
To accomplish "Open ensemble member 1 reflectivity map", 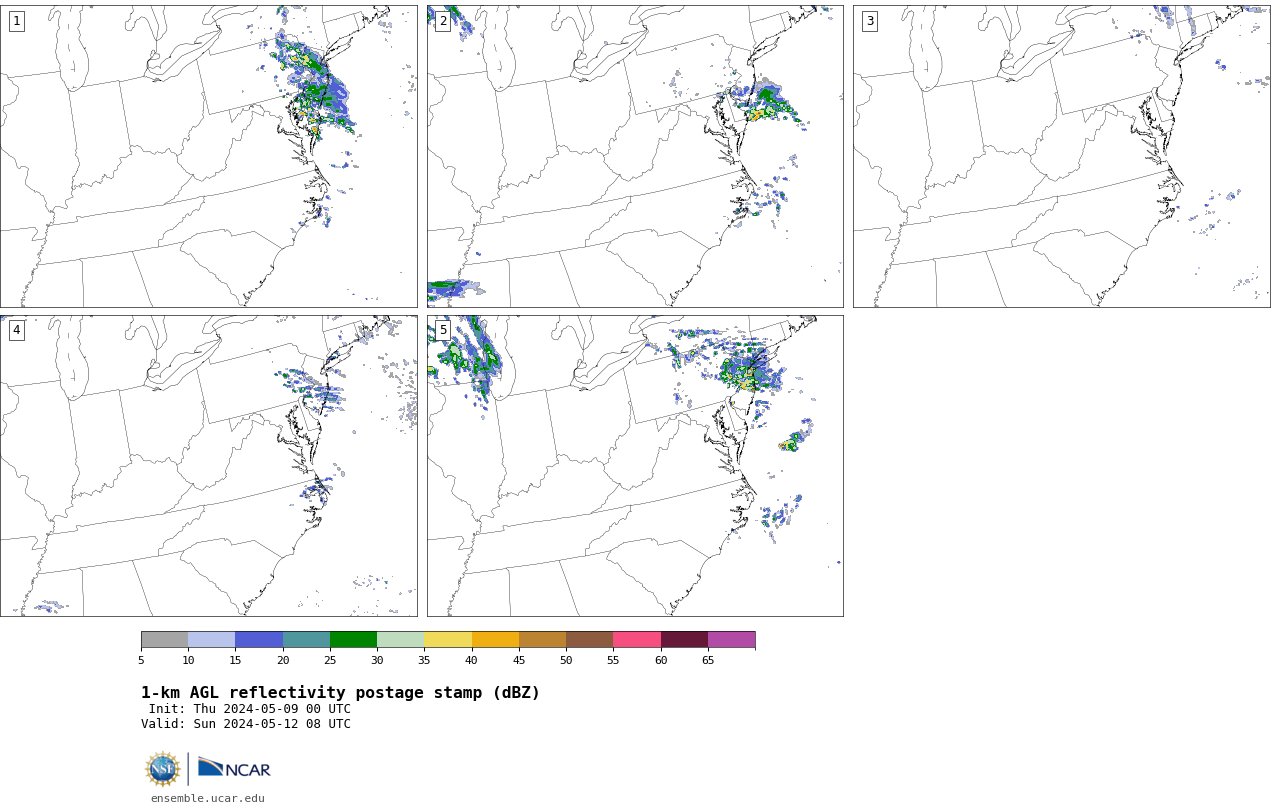I will tap(208, 156).
